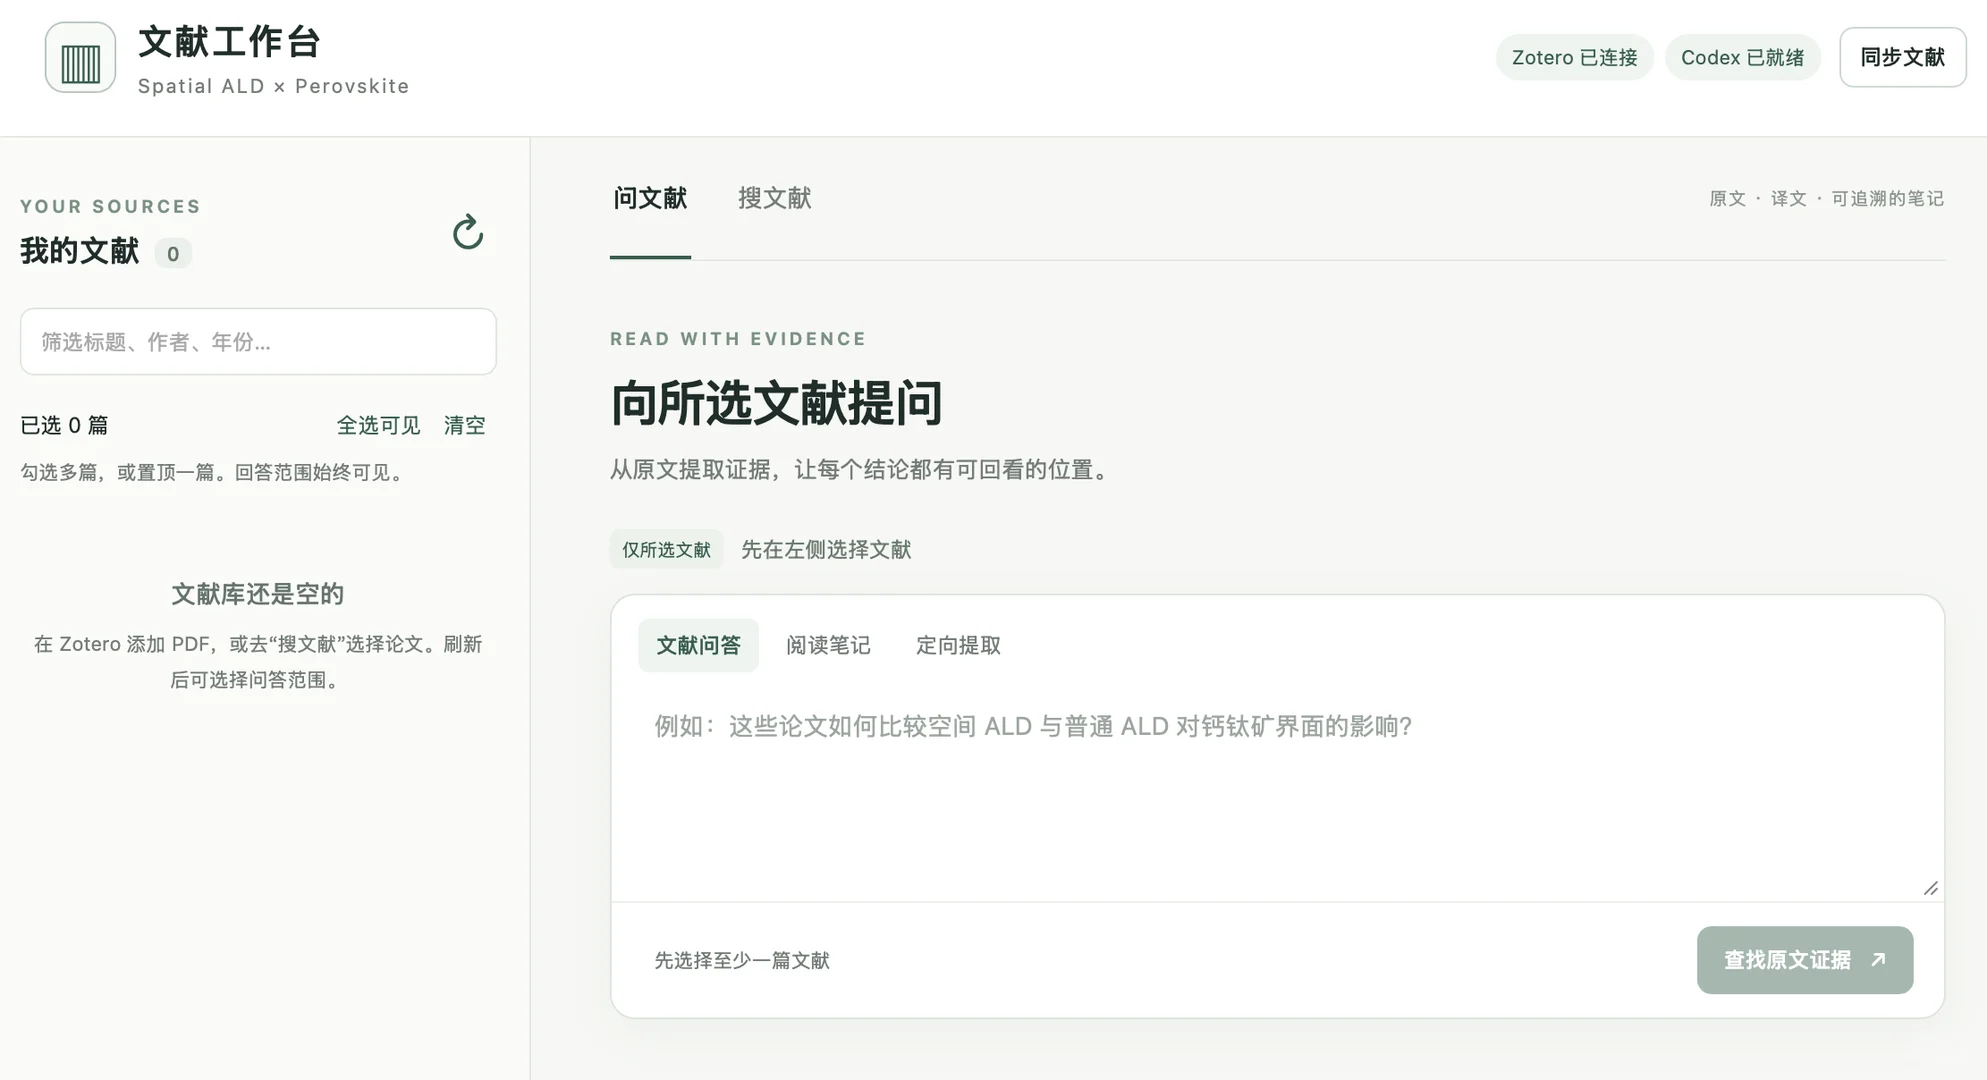Click the 原文 · 译文 · 可追溯的笔记 caption
This screenshot has width=1987, height=1080.
[x=1826, y=198]
